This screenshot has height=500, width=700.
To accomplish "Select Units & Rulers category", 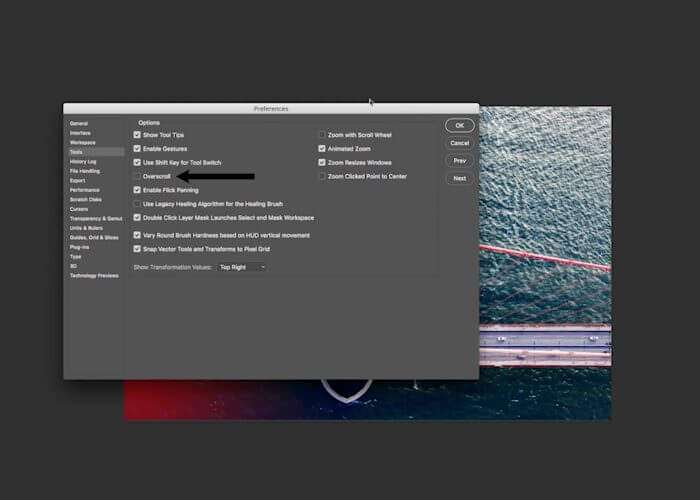I will tap(86, 228).
